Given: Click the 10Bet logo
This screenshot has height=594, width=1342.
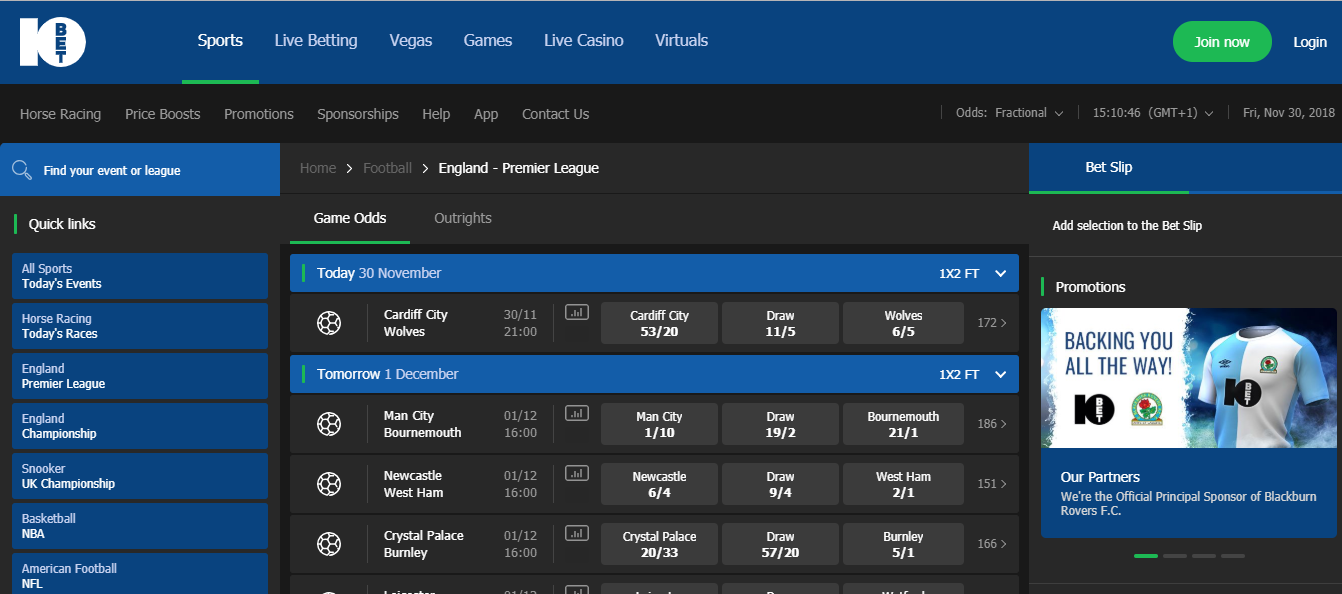Looking at the screenshot, I should 52,42.
